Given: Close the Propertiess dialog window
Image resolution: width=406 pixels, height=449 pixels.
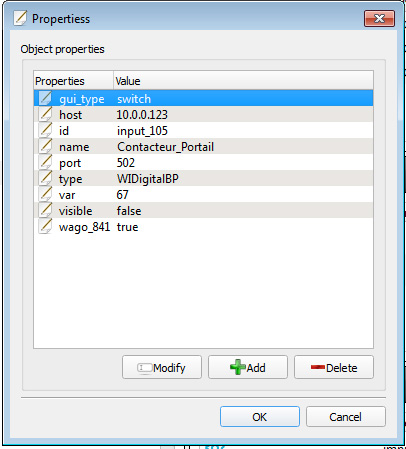Looking at the screenshot, I should point(379,18).
